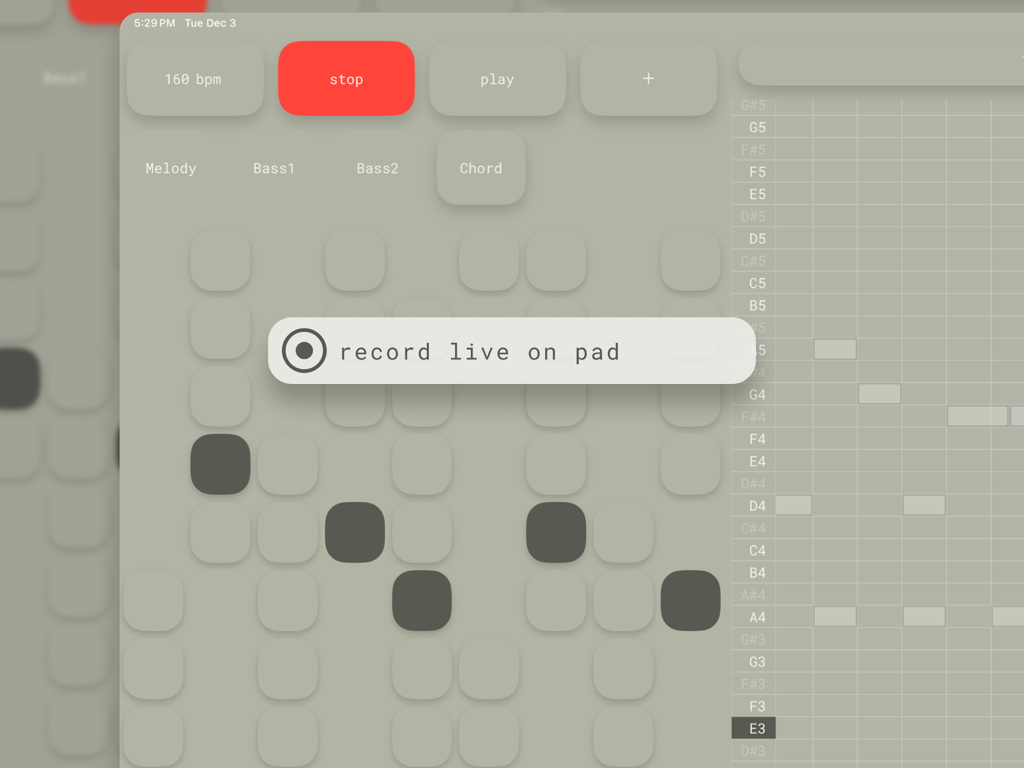
Task: Select the Bass1 track tab
Action: (x=273, y=168)
